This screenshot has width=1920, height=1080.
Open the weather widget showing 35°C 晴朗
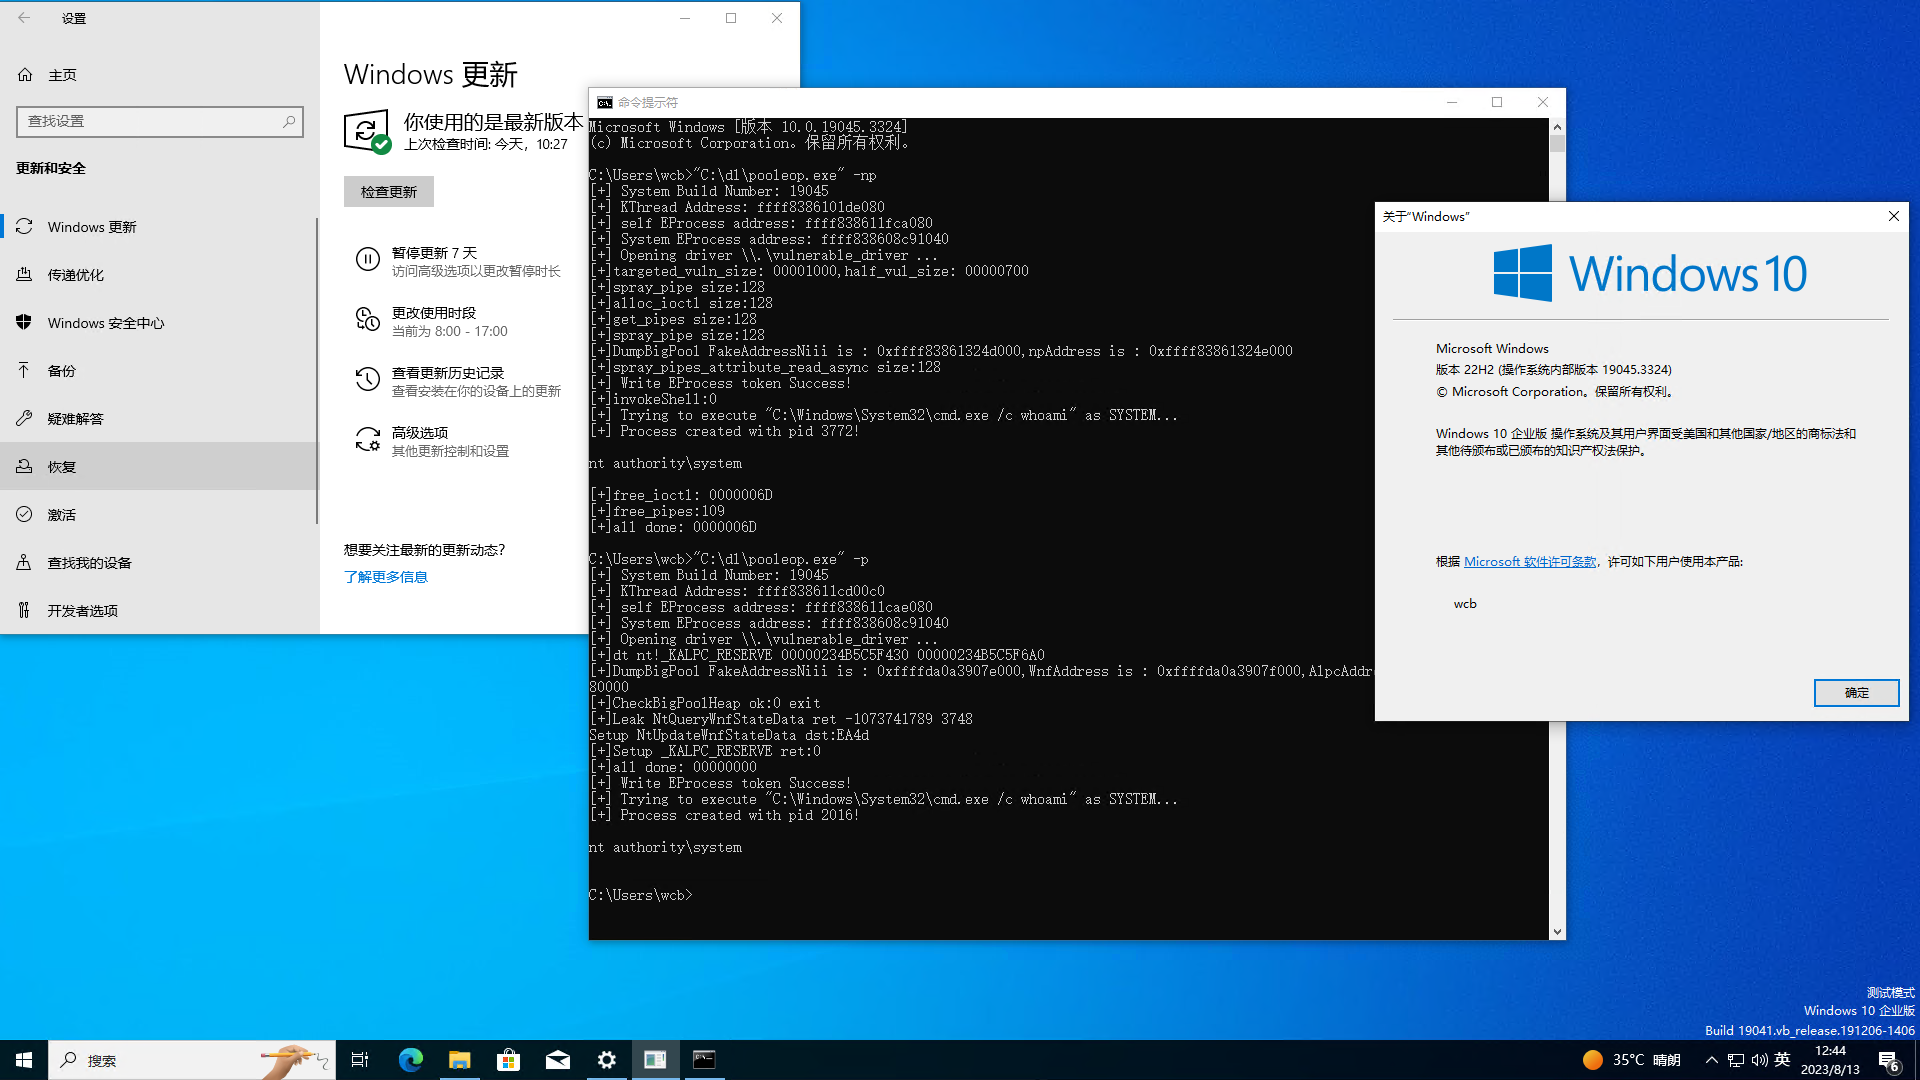coord(1631,1060)
